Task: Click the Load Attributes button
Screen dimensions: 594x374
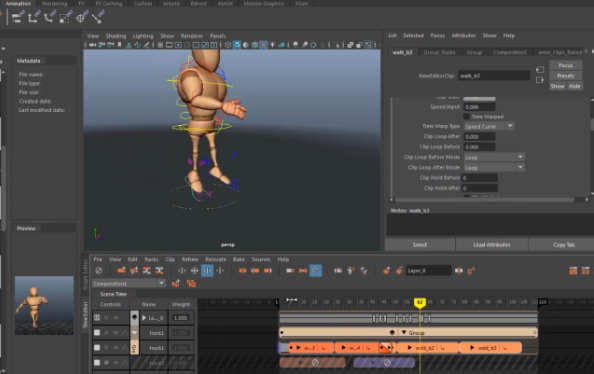Action: [x=491, y=245]
